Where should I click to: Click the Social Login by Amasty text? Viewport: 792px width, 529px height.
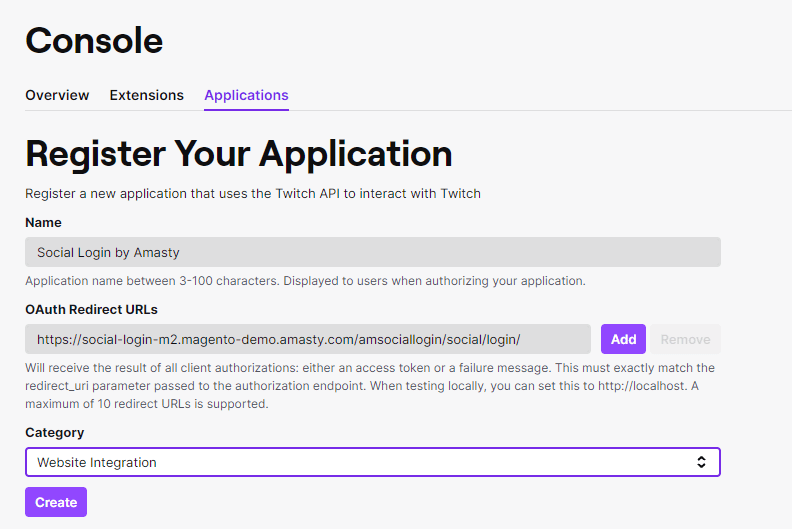point(108,252)
